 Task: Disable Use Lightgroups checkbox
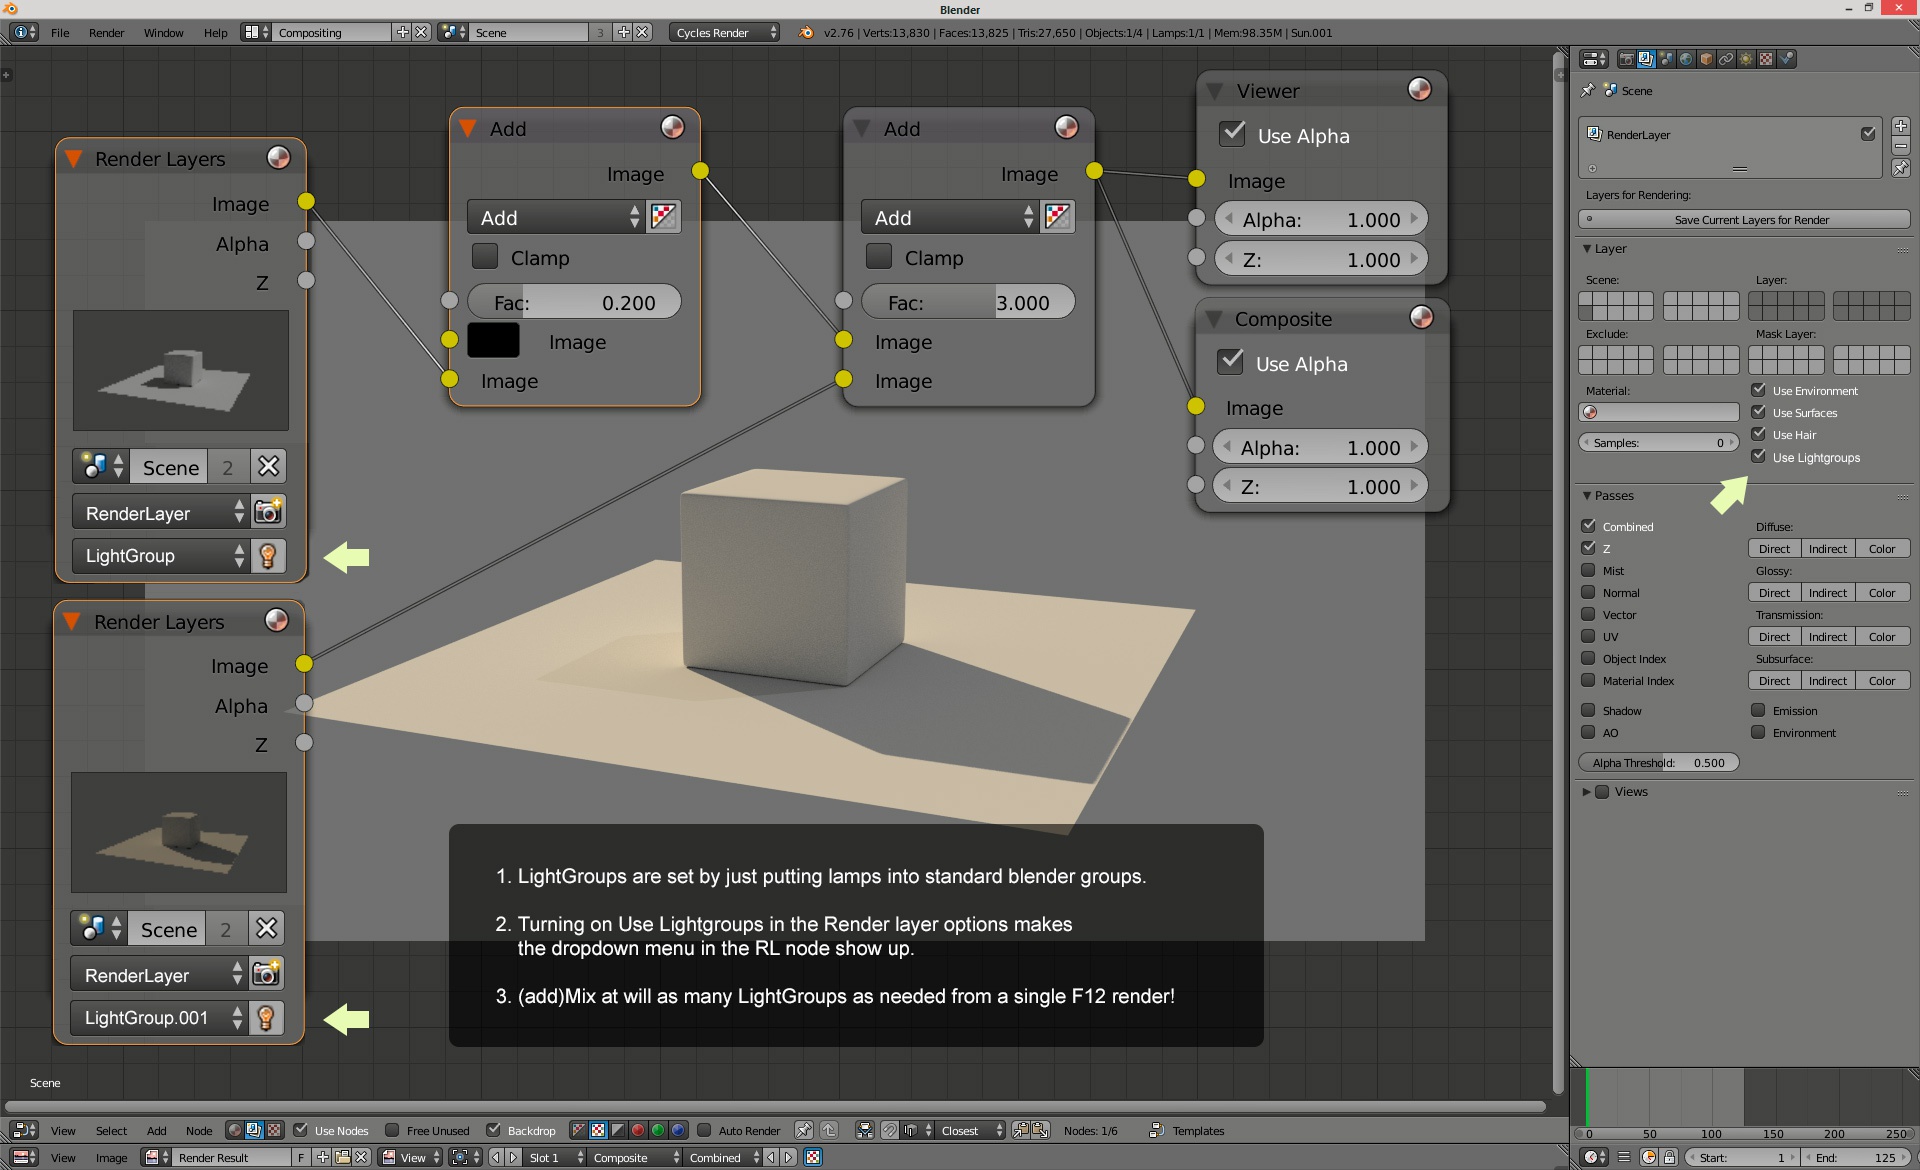pyautogui.click(x=1758, y=456)
